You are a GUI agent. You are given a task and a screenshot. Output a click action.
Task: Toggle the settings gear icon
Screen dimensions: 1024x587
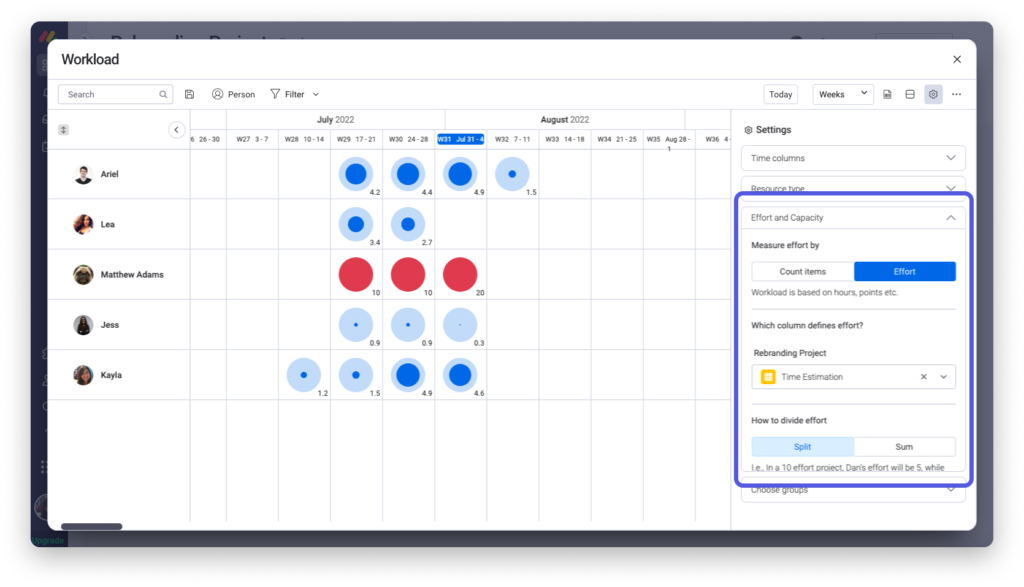(x=933, y=95)
